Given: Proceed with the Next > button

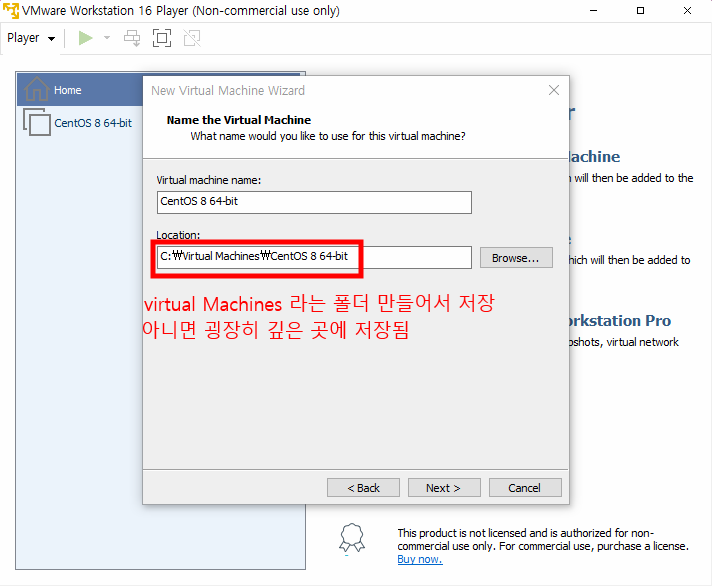Looking at the screenshot, I should point(444,488).
